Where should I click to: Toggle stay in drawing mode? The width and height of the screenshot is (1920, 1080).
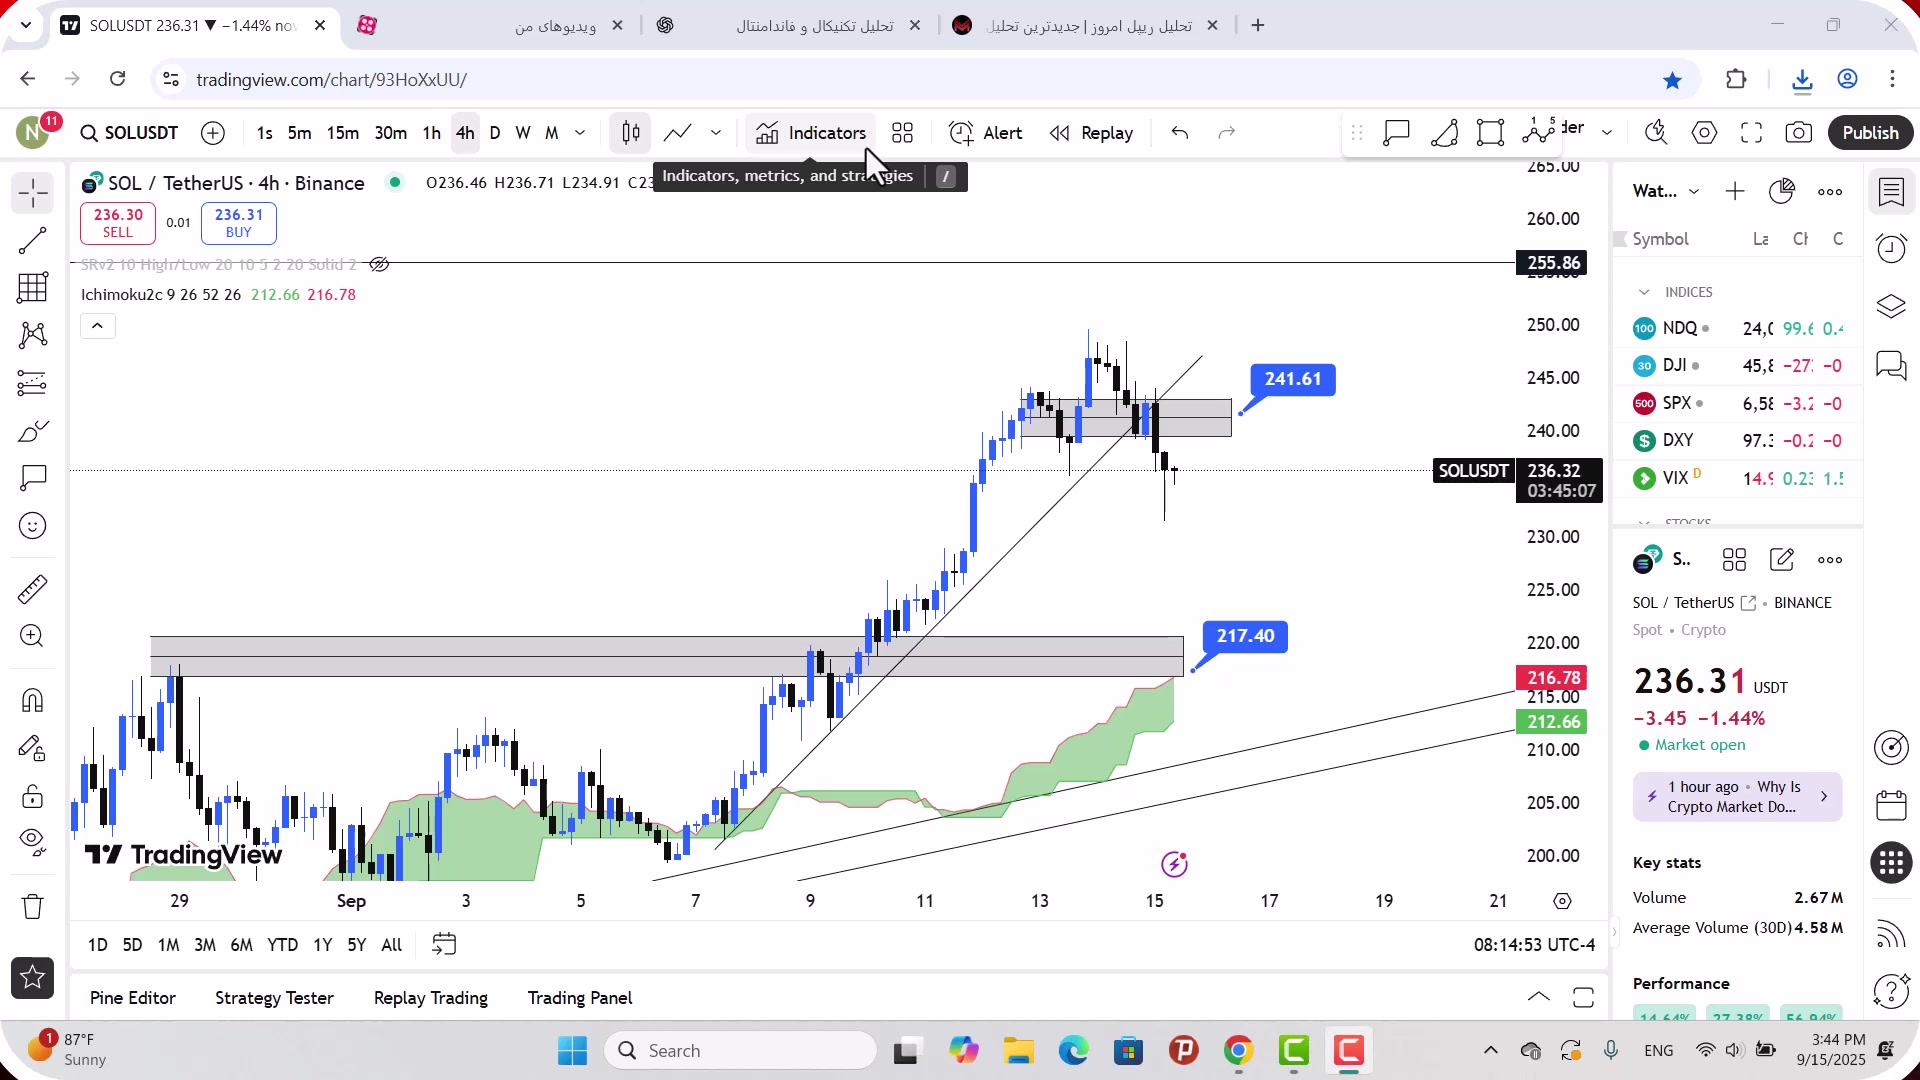point(32,748)
